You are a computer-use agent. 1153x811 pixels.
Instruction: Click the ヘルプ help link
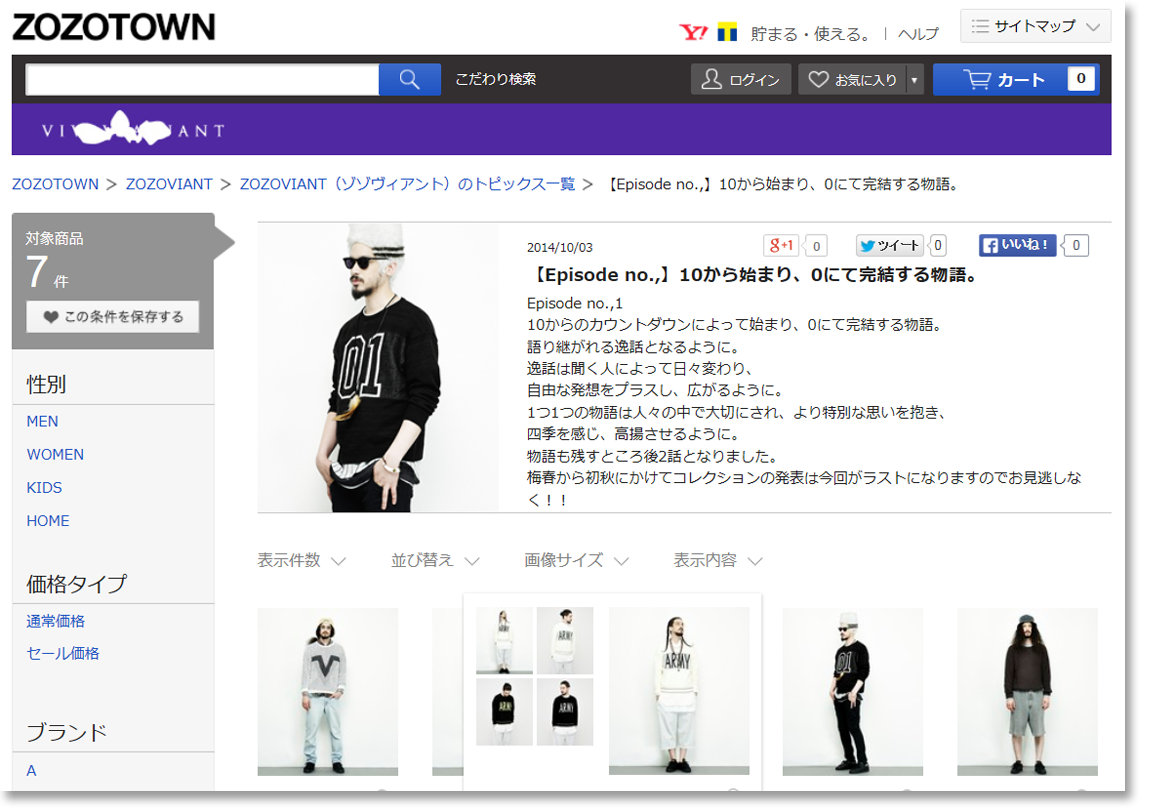(918, 34)
